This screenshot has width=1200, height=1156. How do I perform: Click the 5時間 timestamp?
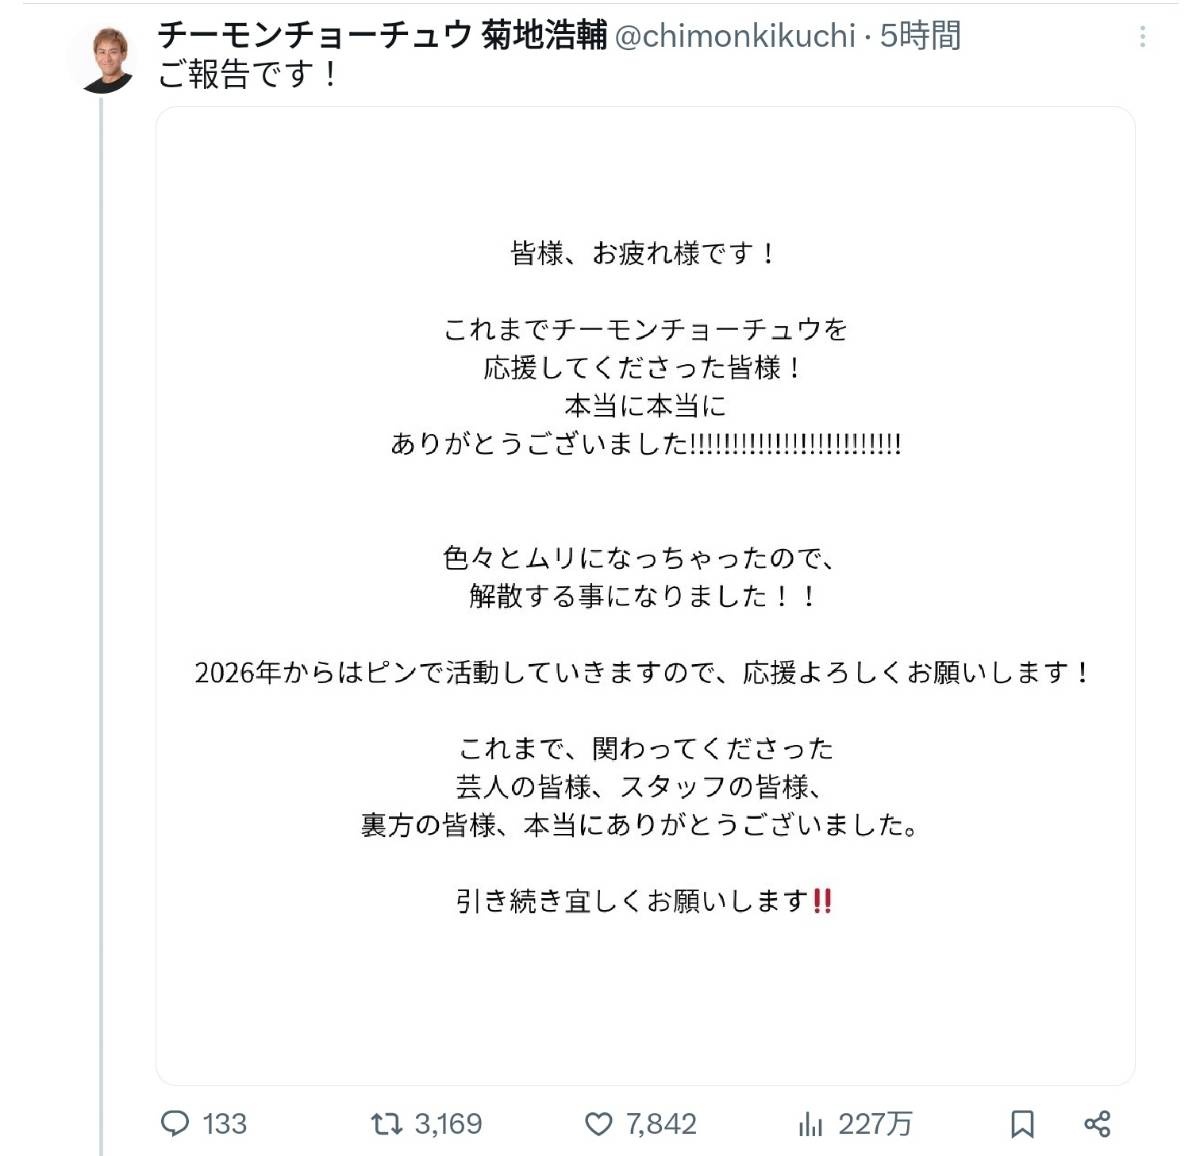click(x=920, y=36)
